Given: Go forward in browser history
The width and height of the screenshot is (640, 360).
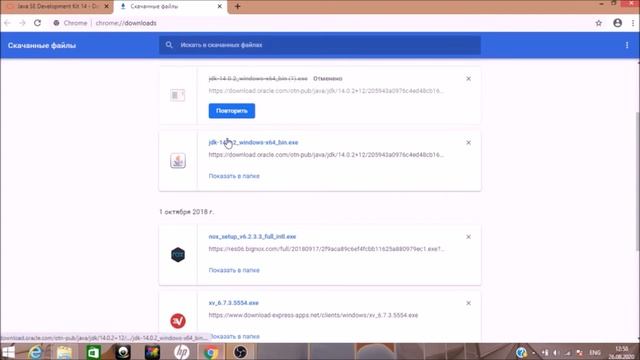Looking at the screenshot, I should (x=22, y=23).
